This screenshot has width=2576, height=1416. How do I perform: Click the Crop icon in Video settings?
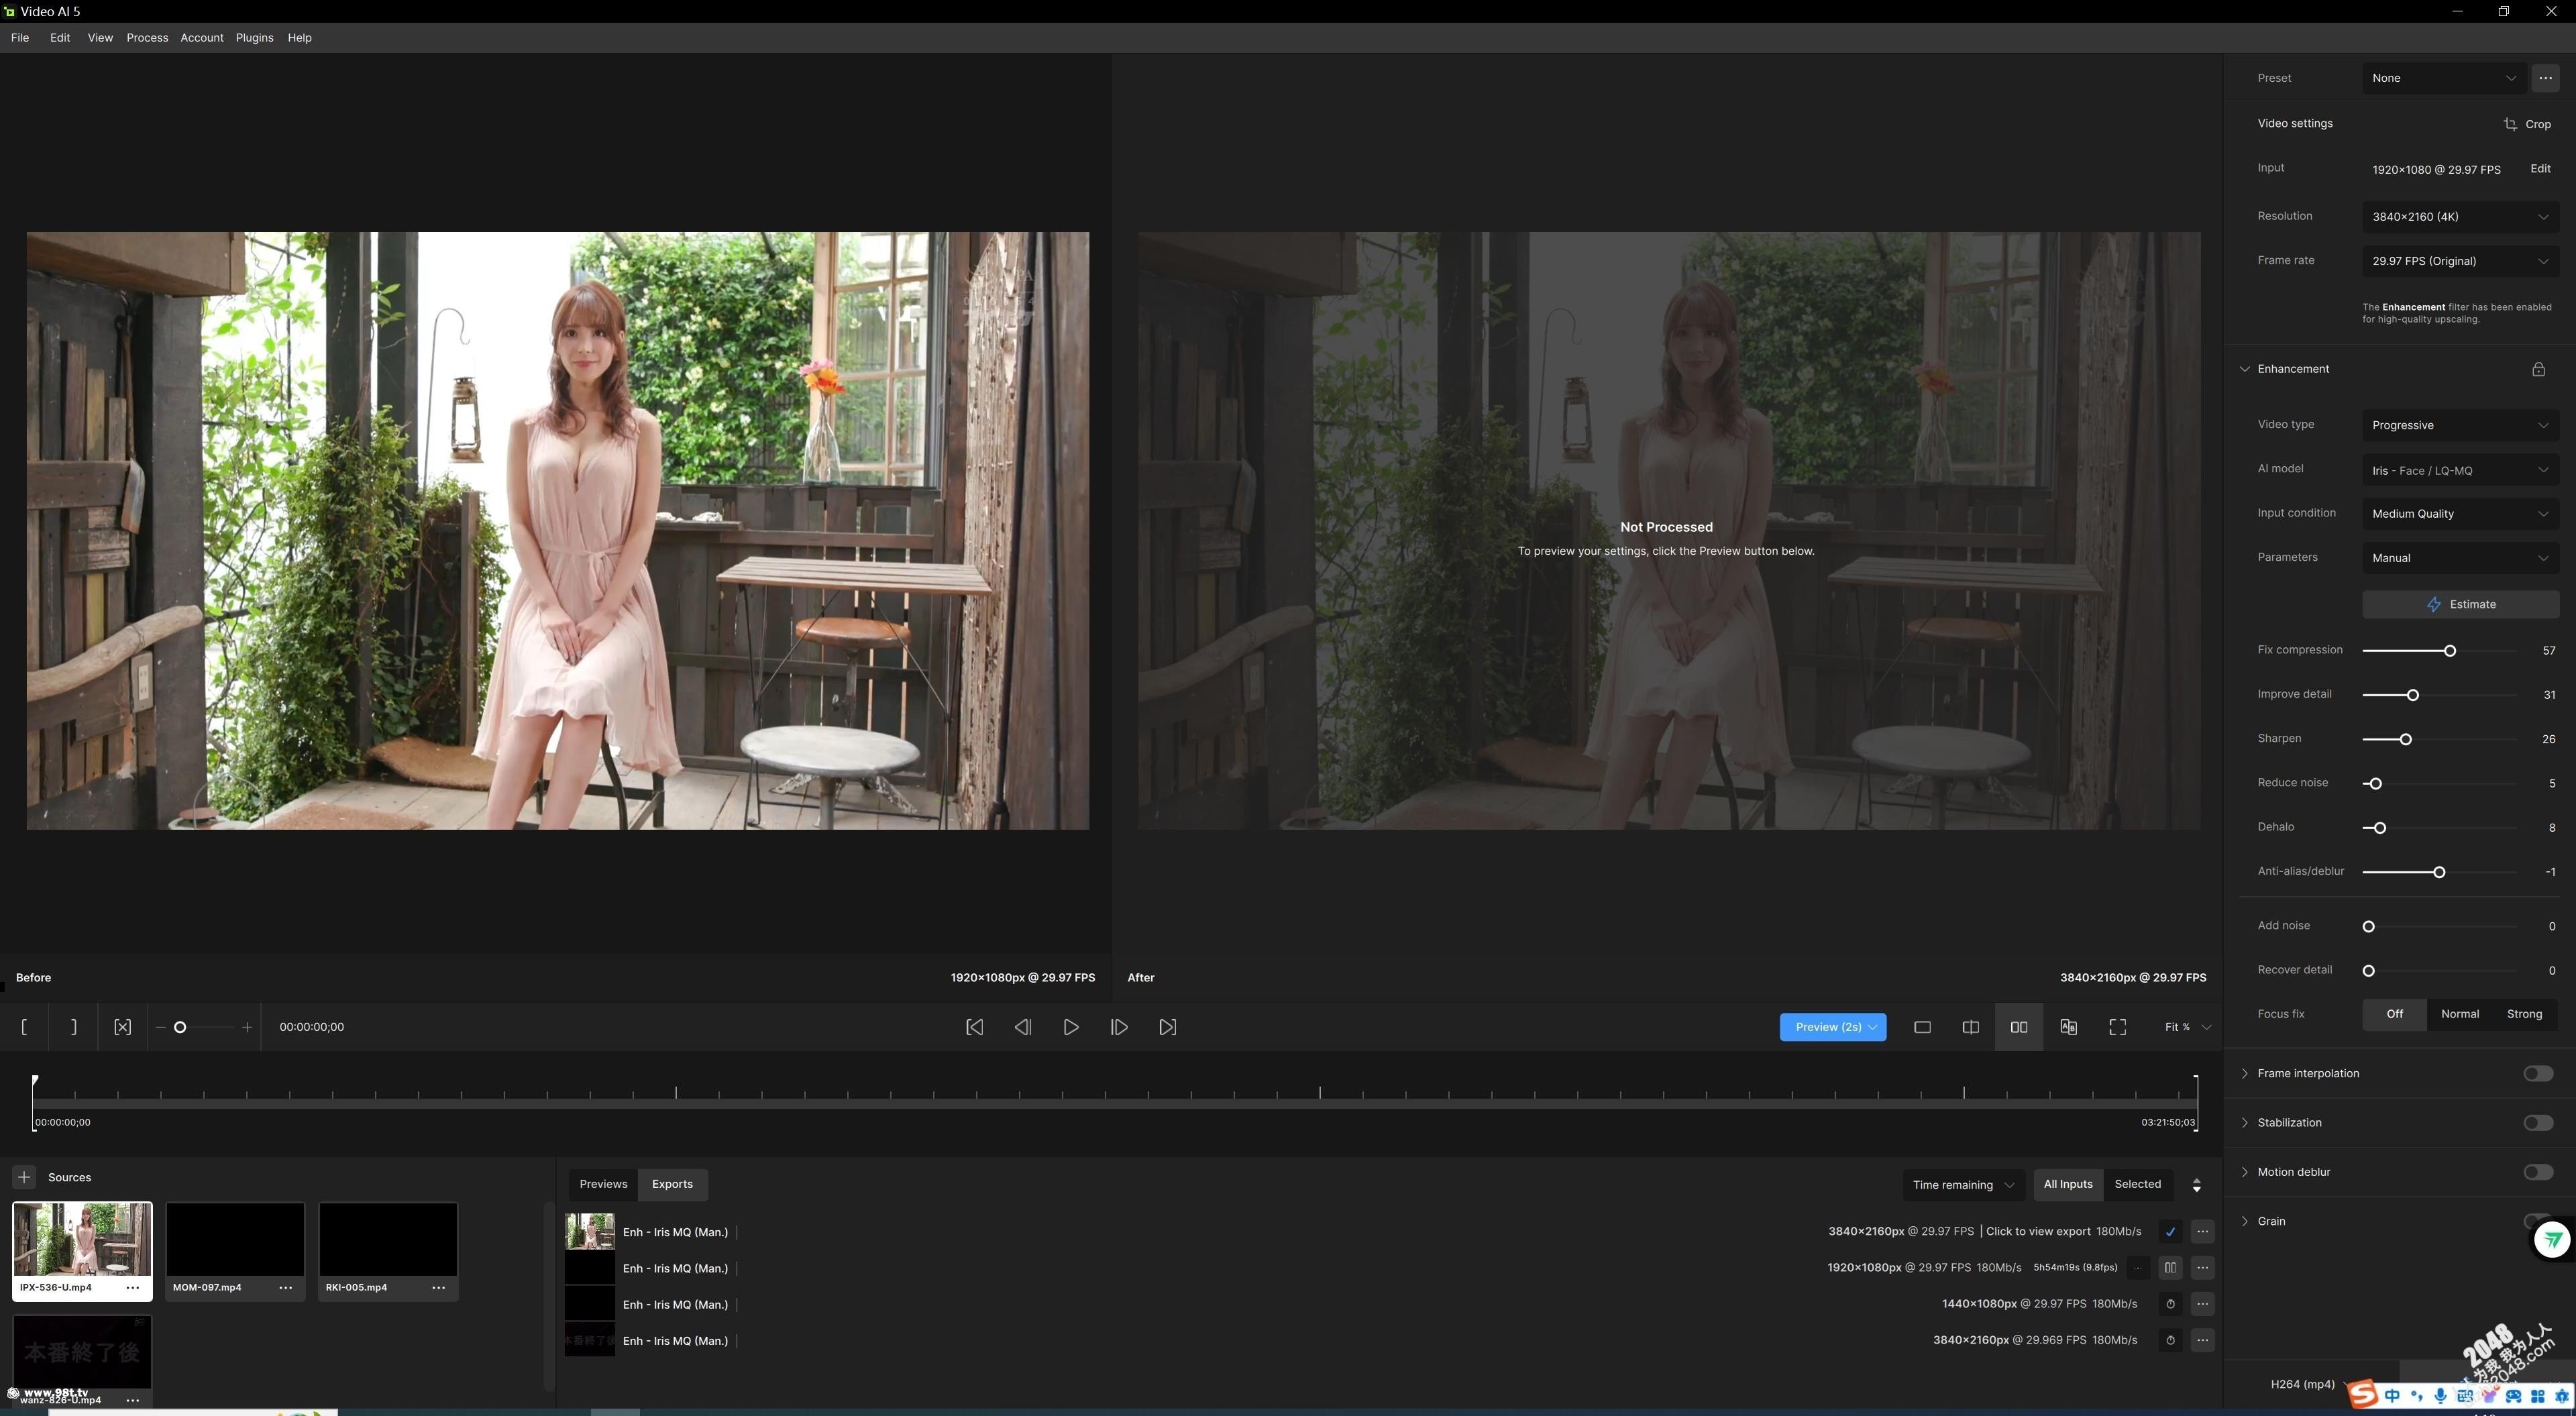(x=2510, y=124)
